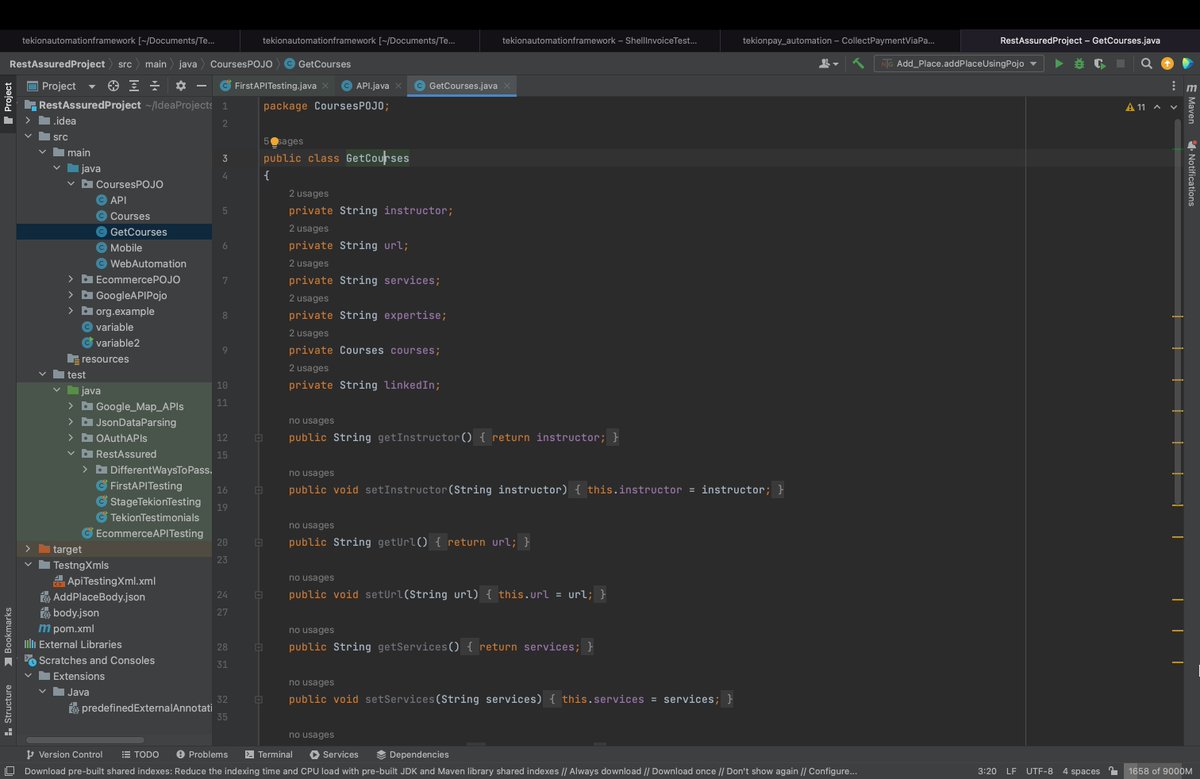Open the account/Code With Me icon
The image size is (1200, 779).
click(828, 63)
